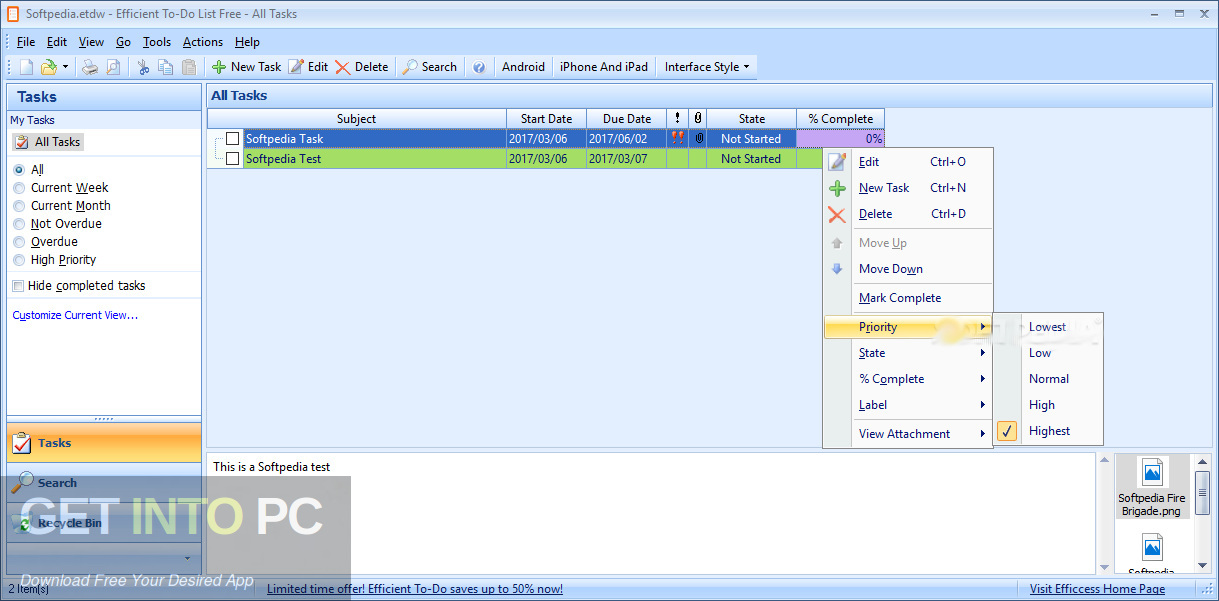Click the open folder toolbar icon

click(x=48, y=67)
